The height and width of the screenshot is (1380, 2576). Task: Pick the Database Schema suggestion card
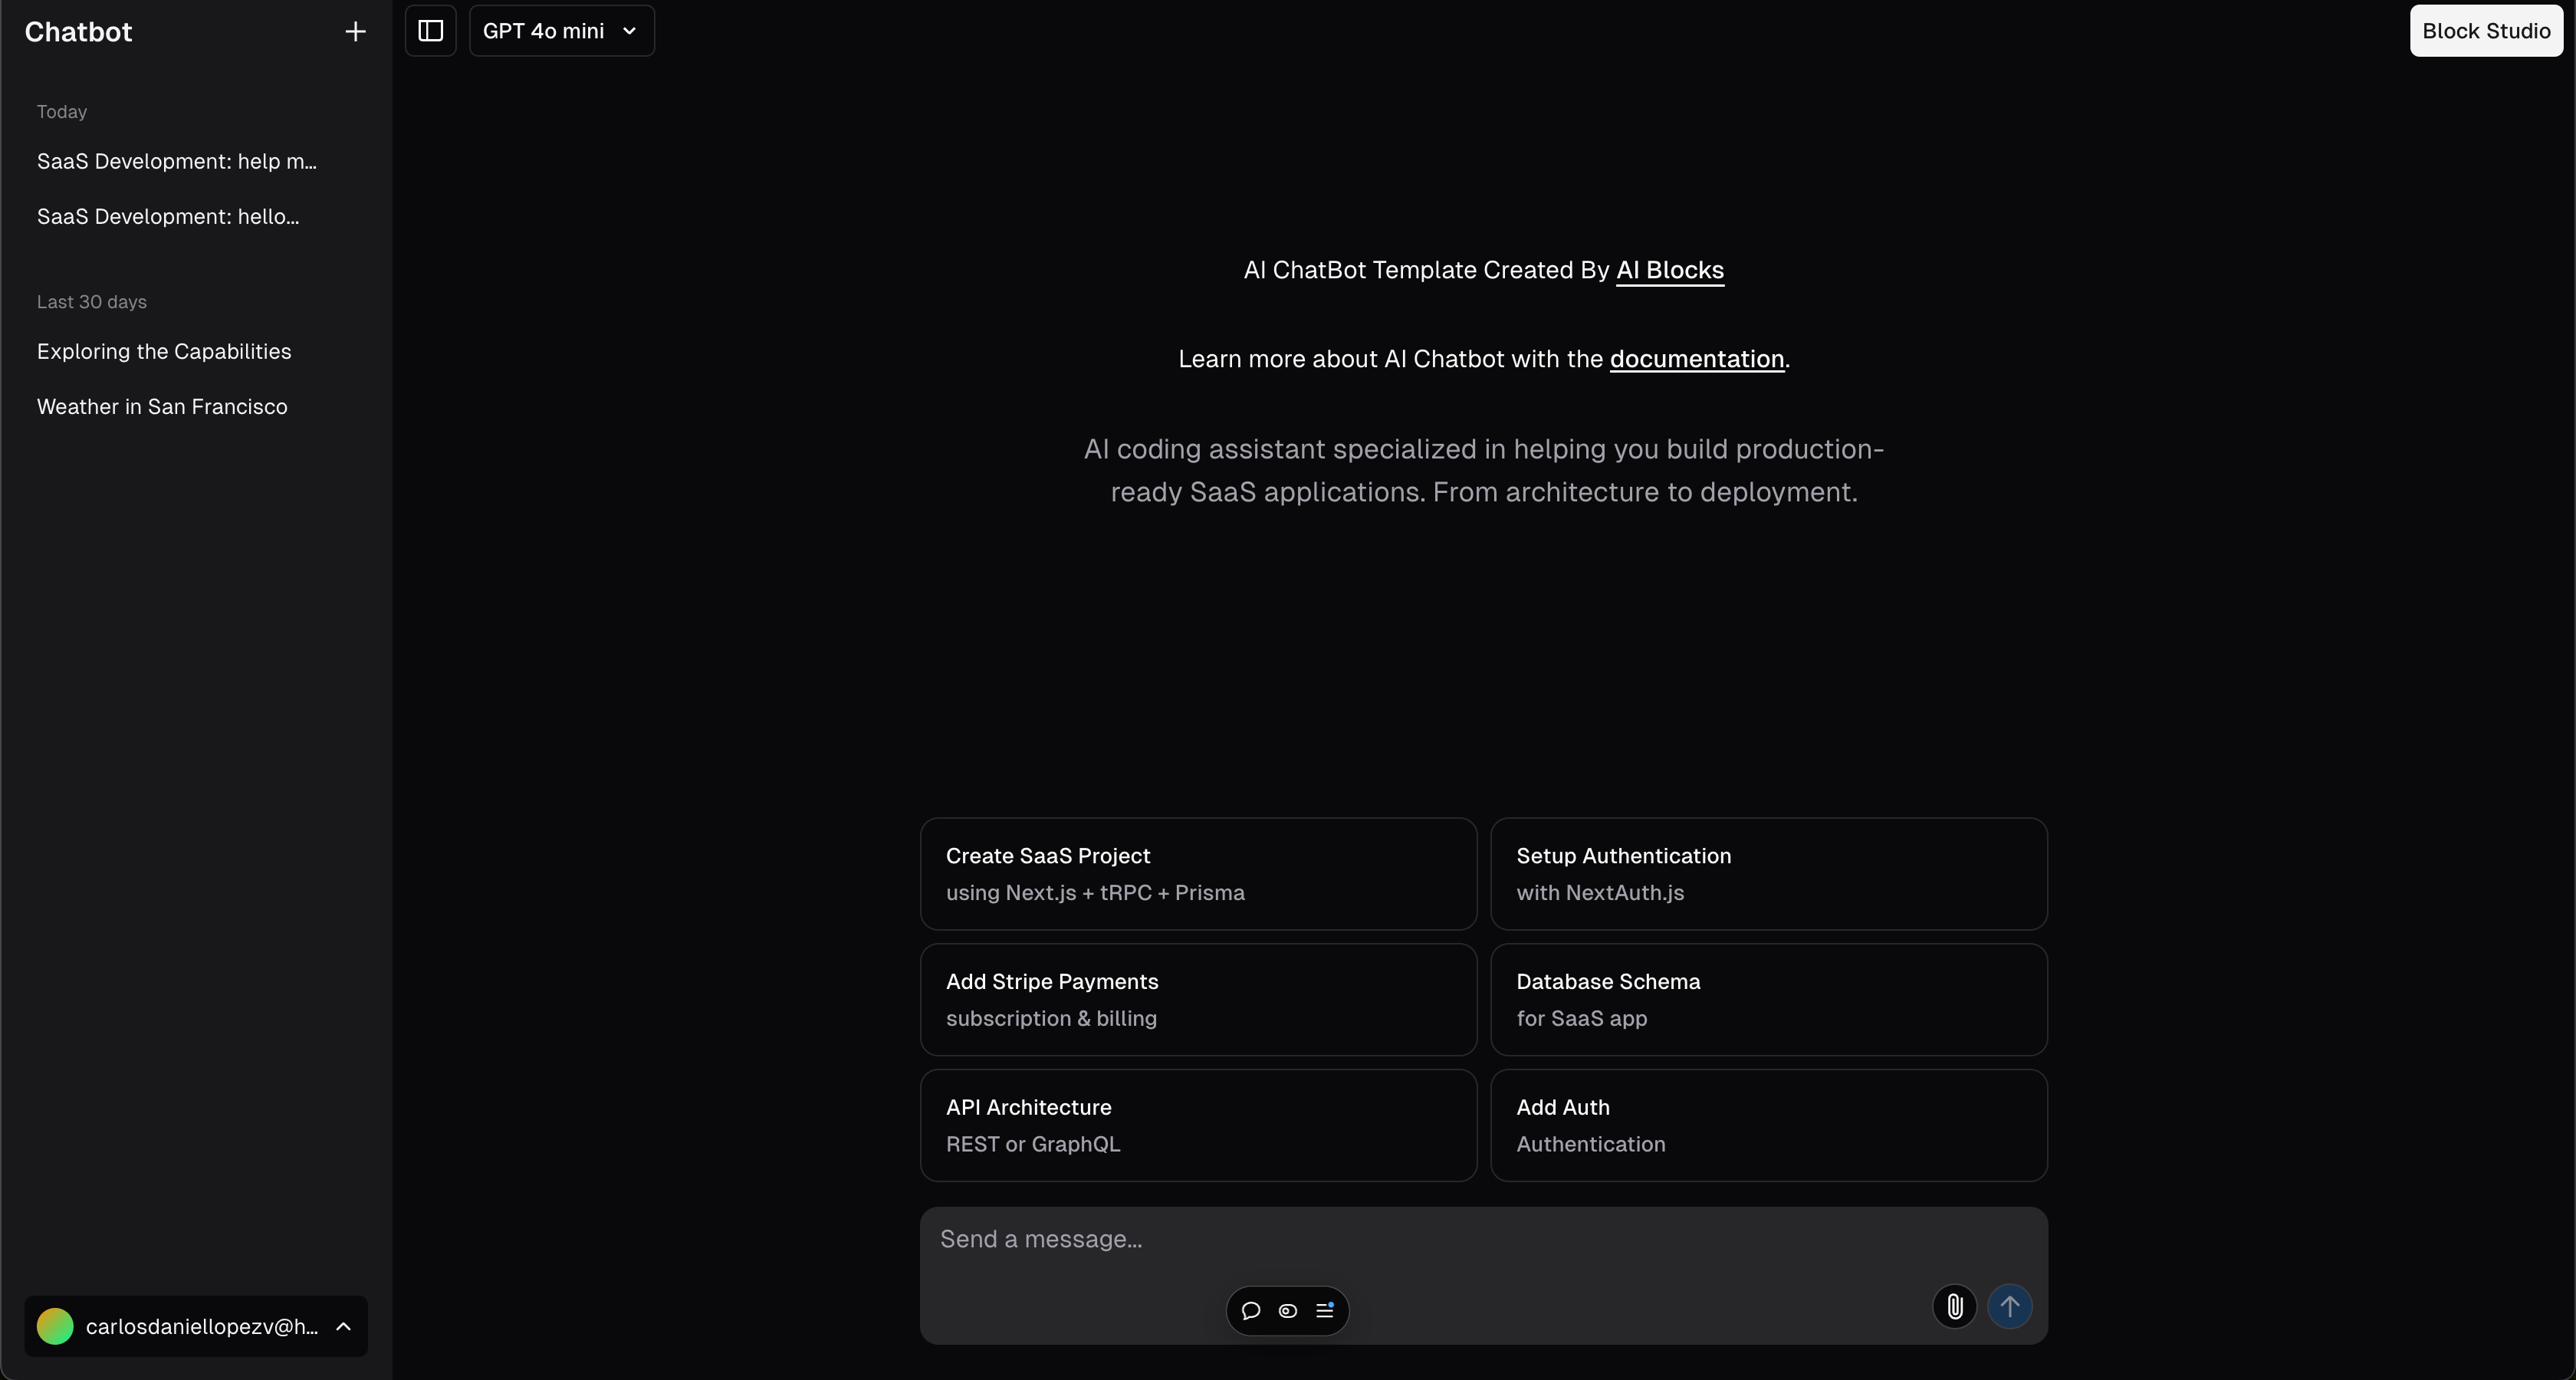[x=1768, y=1000]
